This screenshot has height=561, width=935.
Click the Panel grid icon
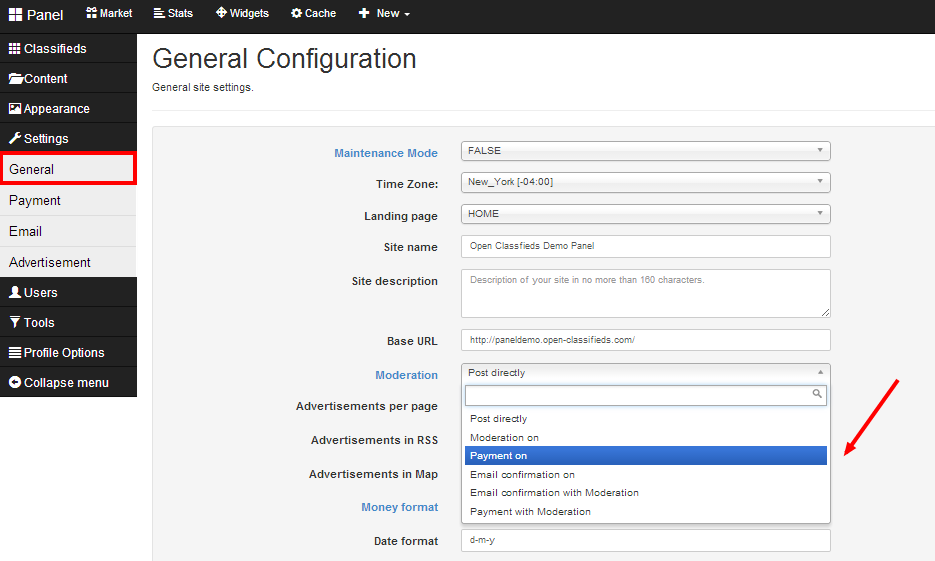point(16,14)
